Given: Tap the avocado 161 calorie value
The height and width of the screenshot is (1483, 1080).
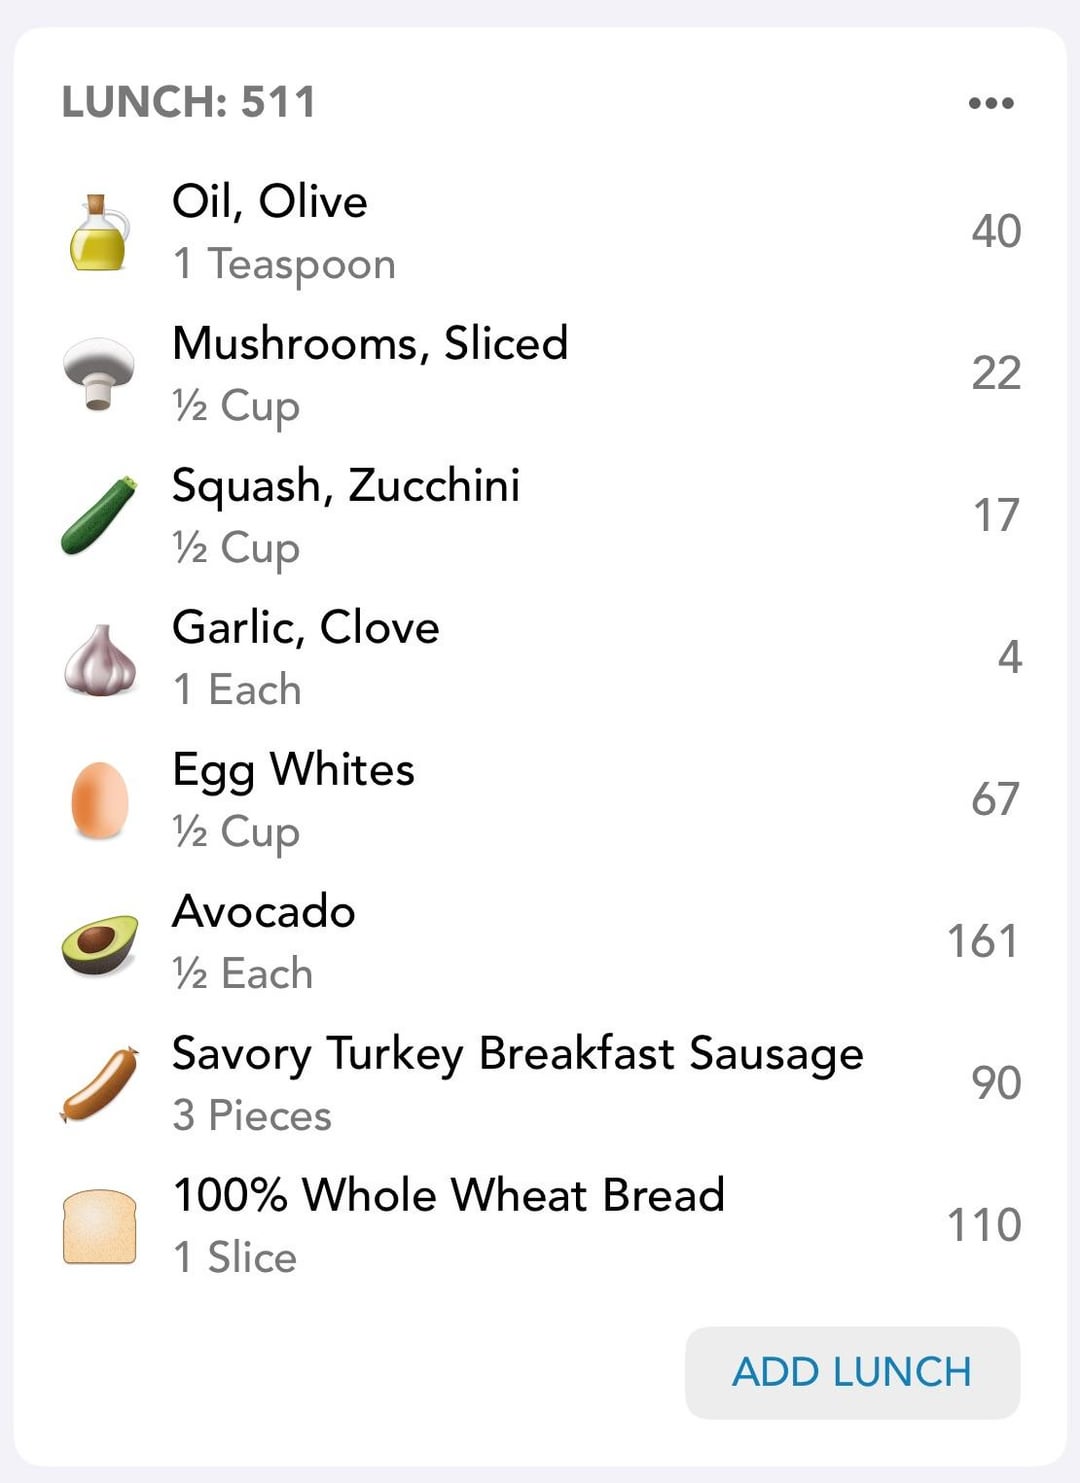Looking at the screenshot, I should point(983,941).
